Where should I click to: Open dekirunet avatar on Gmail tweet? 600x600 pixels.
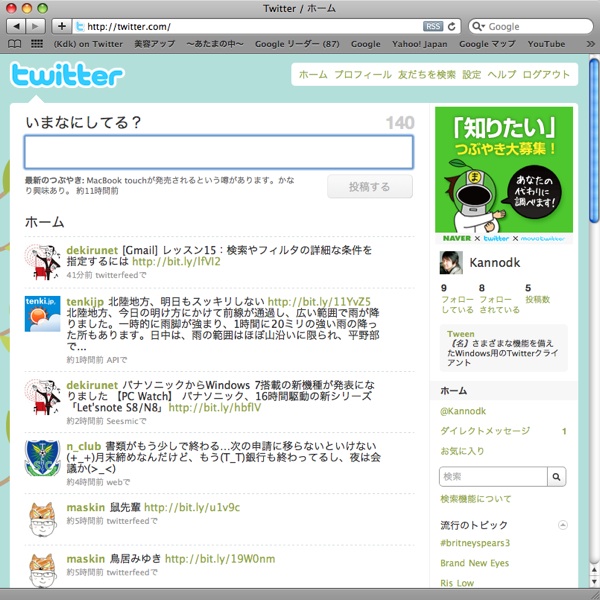42,262
